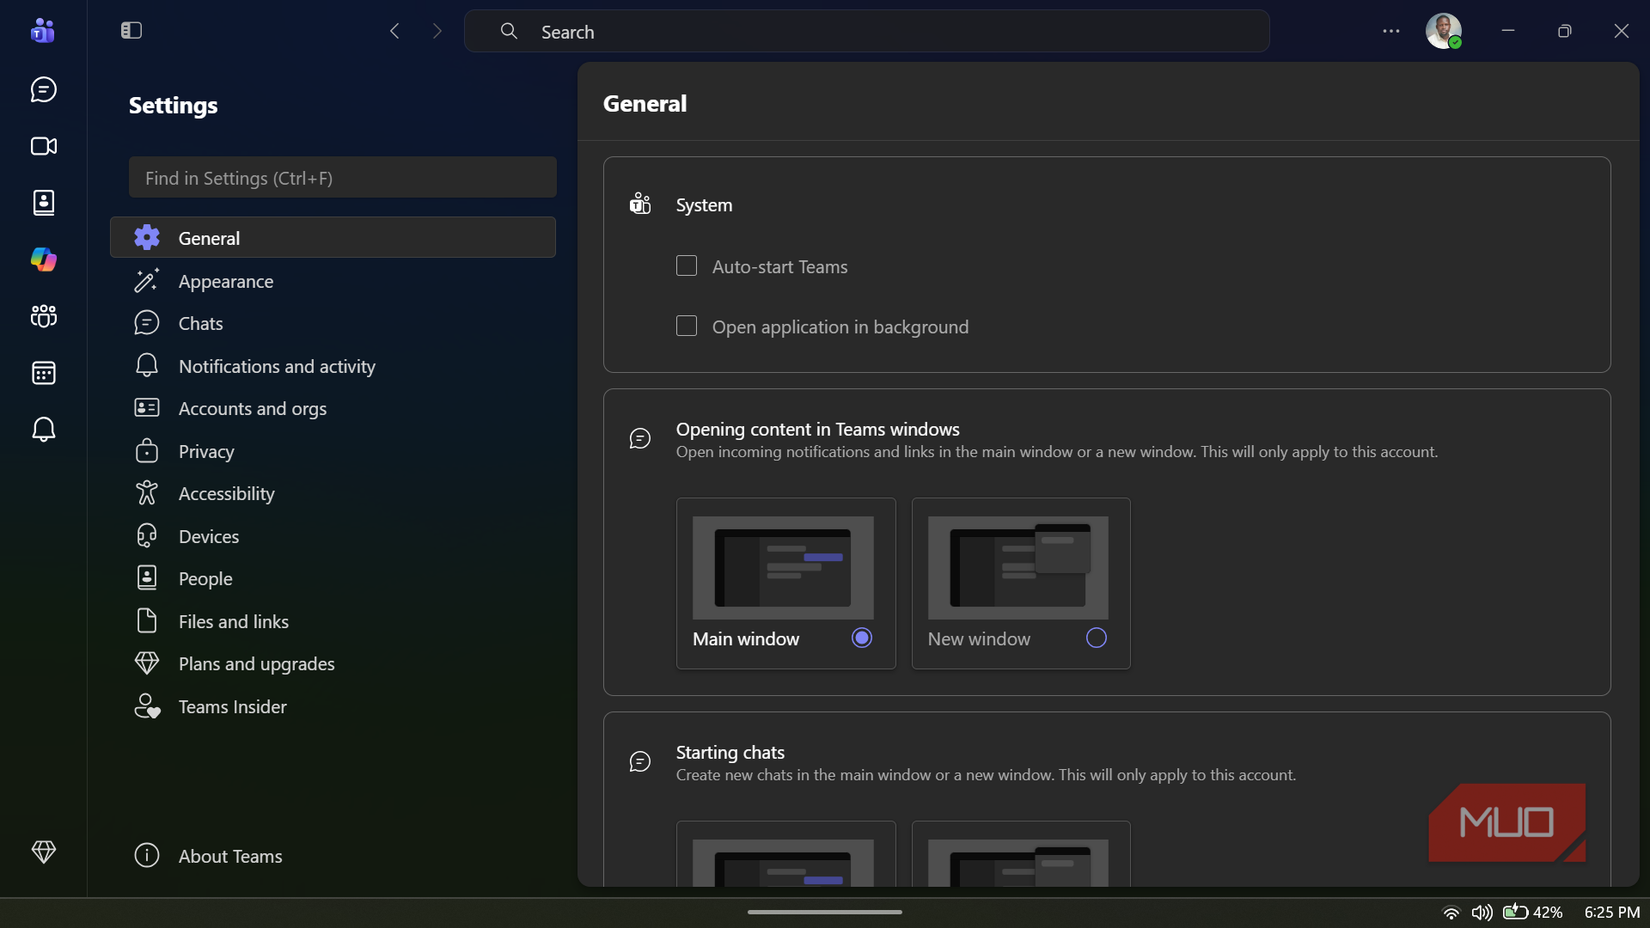
Task: Click Main window preview under Opening content
Action: click(x=783, y=567)
